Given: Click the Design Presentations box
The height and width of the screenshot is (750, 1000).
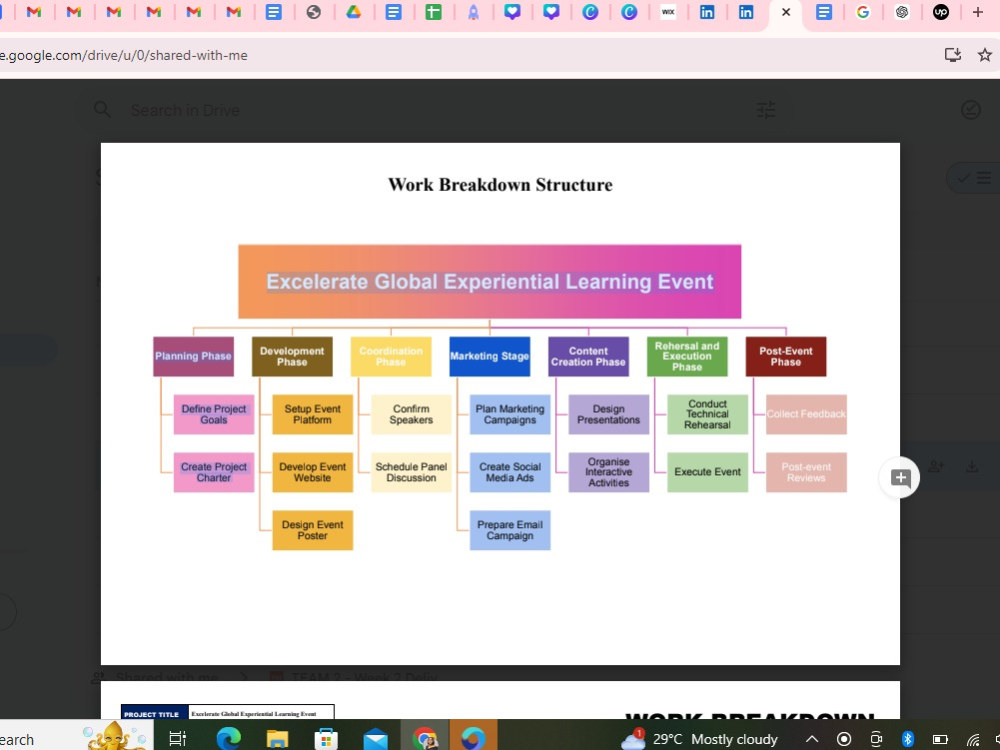Looking at the screenshot, I should (608, 414).
